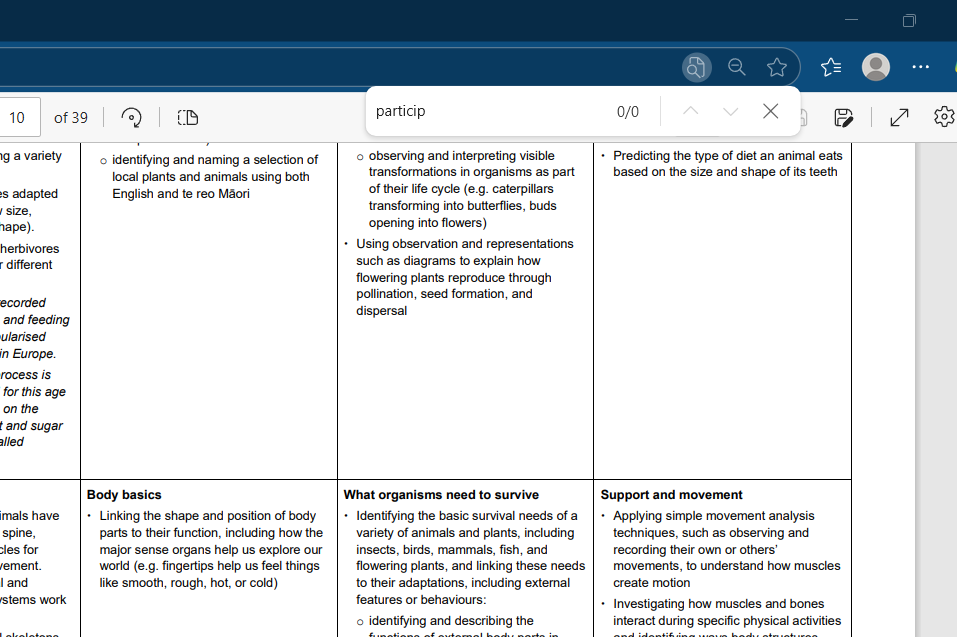Go to next search result
This screenshot has width=957, height=637.
coord(730,111)
